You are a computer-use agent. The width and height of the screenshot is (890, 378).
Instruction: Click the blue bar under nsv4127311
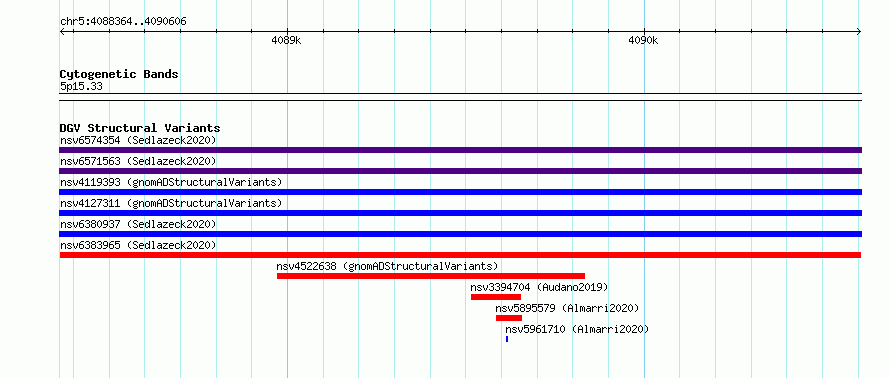[460, 213]
